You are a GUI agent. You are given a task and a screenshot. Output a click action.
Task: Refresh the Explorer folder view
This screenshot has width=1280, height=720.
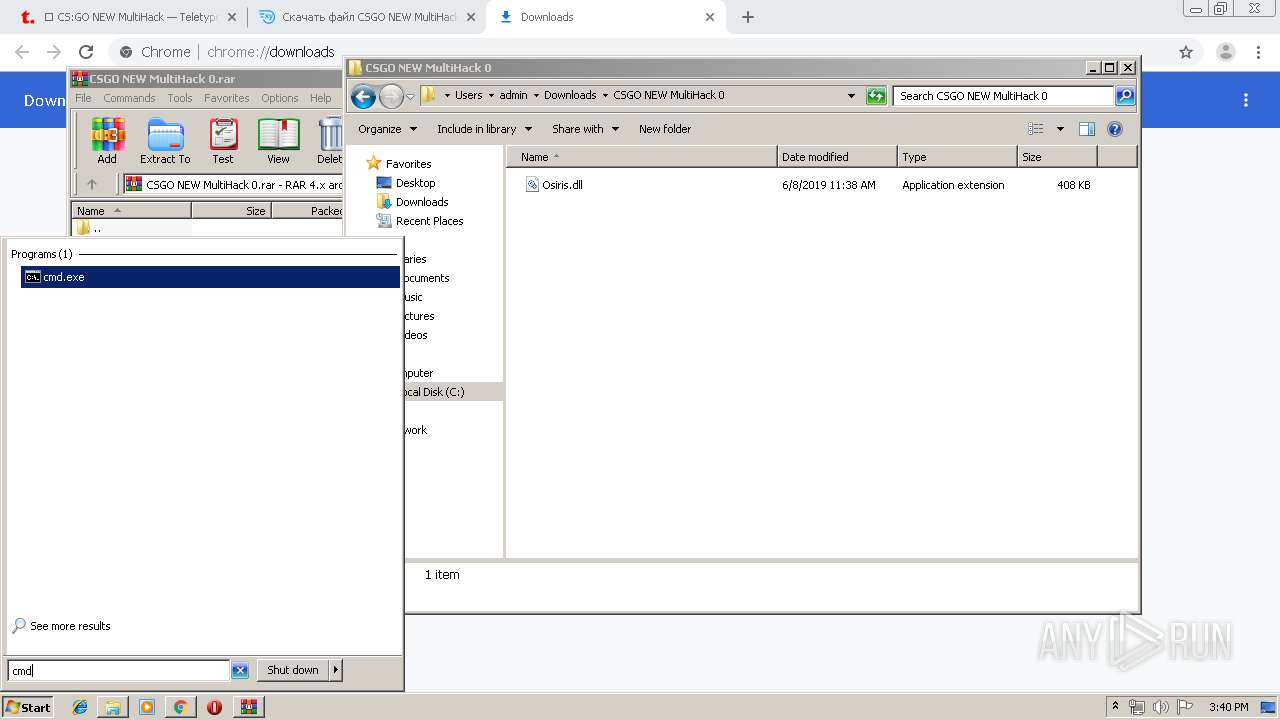pyautogui.click(x=876, y=96)
